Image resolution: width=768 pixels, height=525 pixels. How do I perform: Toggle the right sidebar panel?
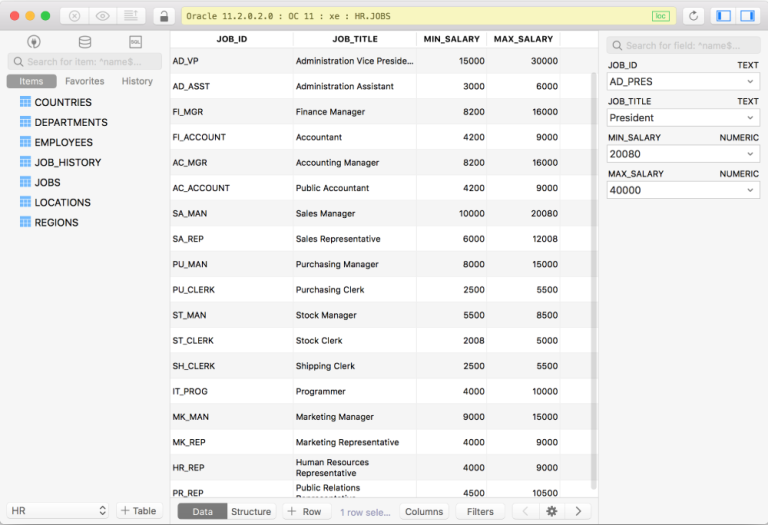point(747,16)
